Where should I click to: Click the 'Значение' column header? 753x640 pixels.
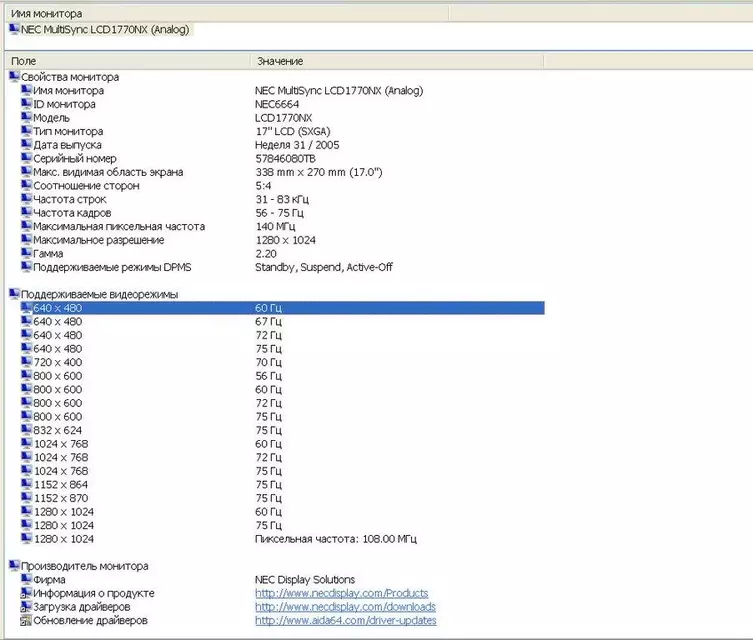pyautogui.click(x=398, y=61)
